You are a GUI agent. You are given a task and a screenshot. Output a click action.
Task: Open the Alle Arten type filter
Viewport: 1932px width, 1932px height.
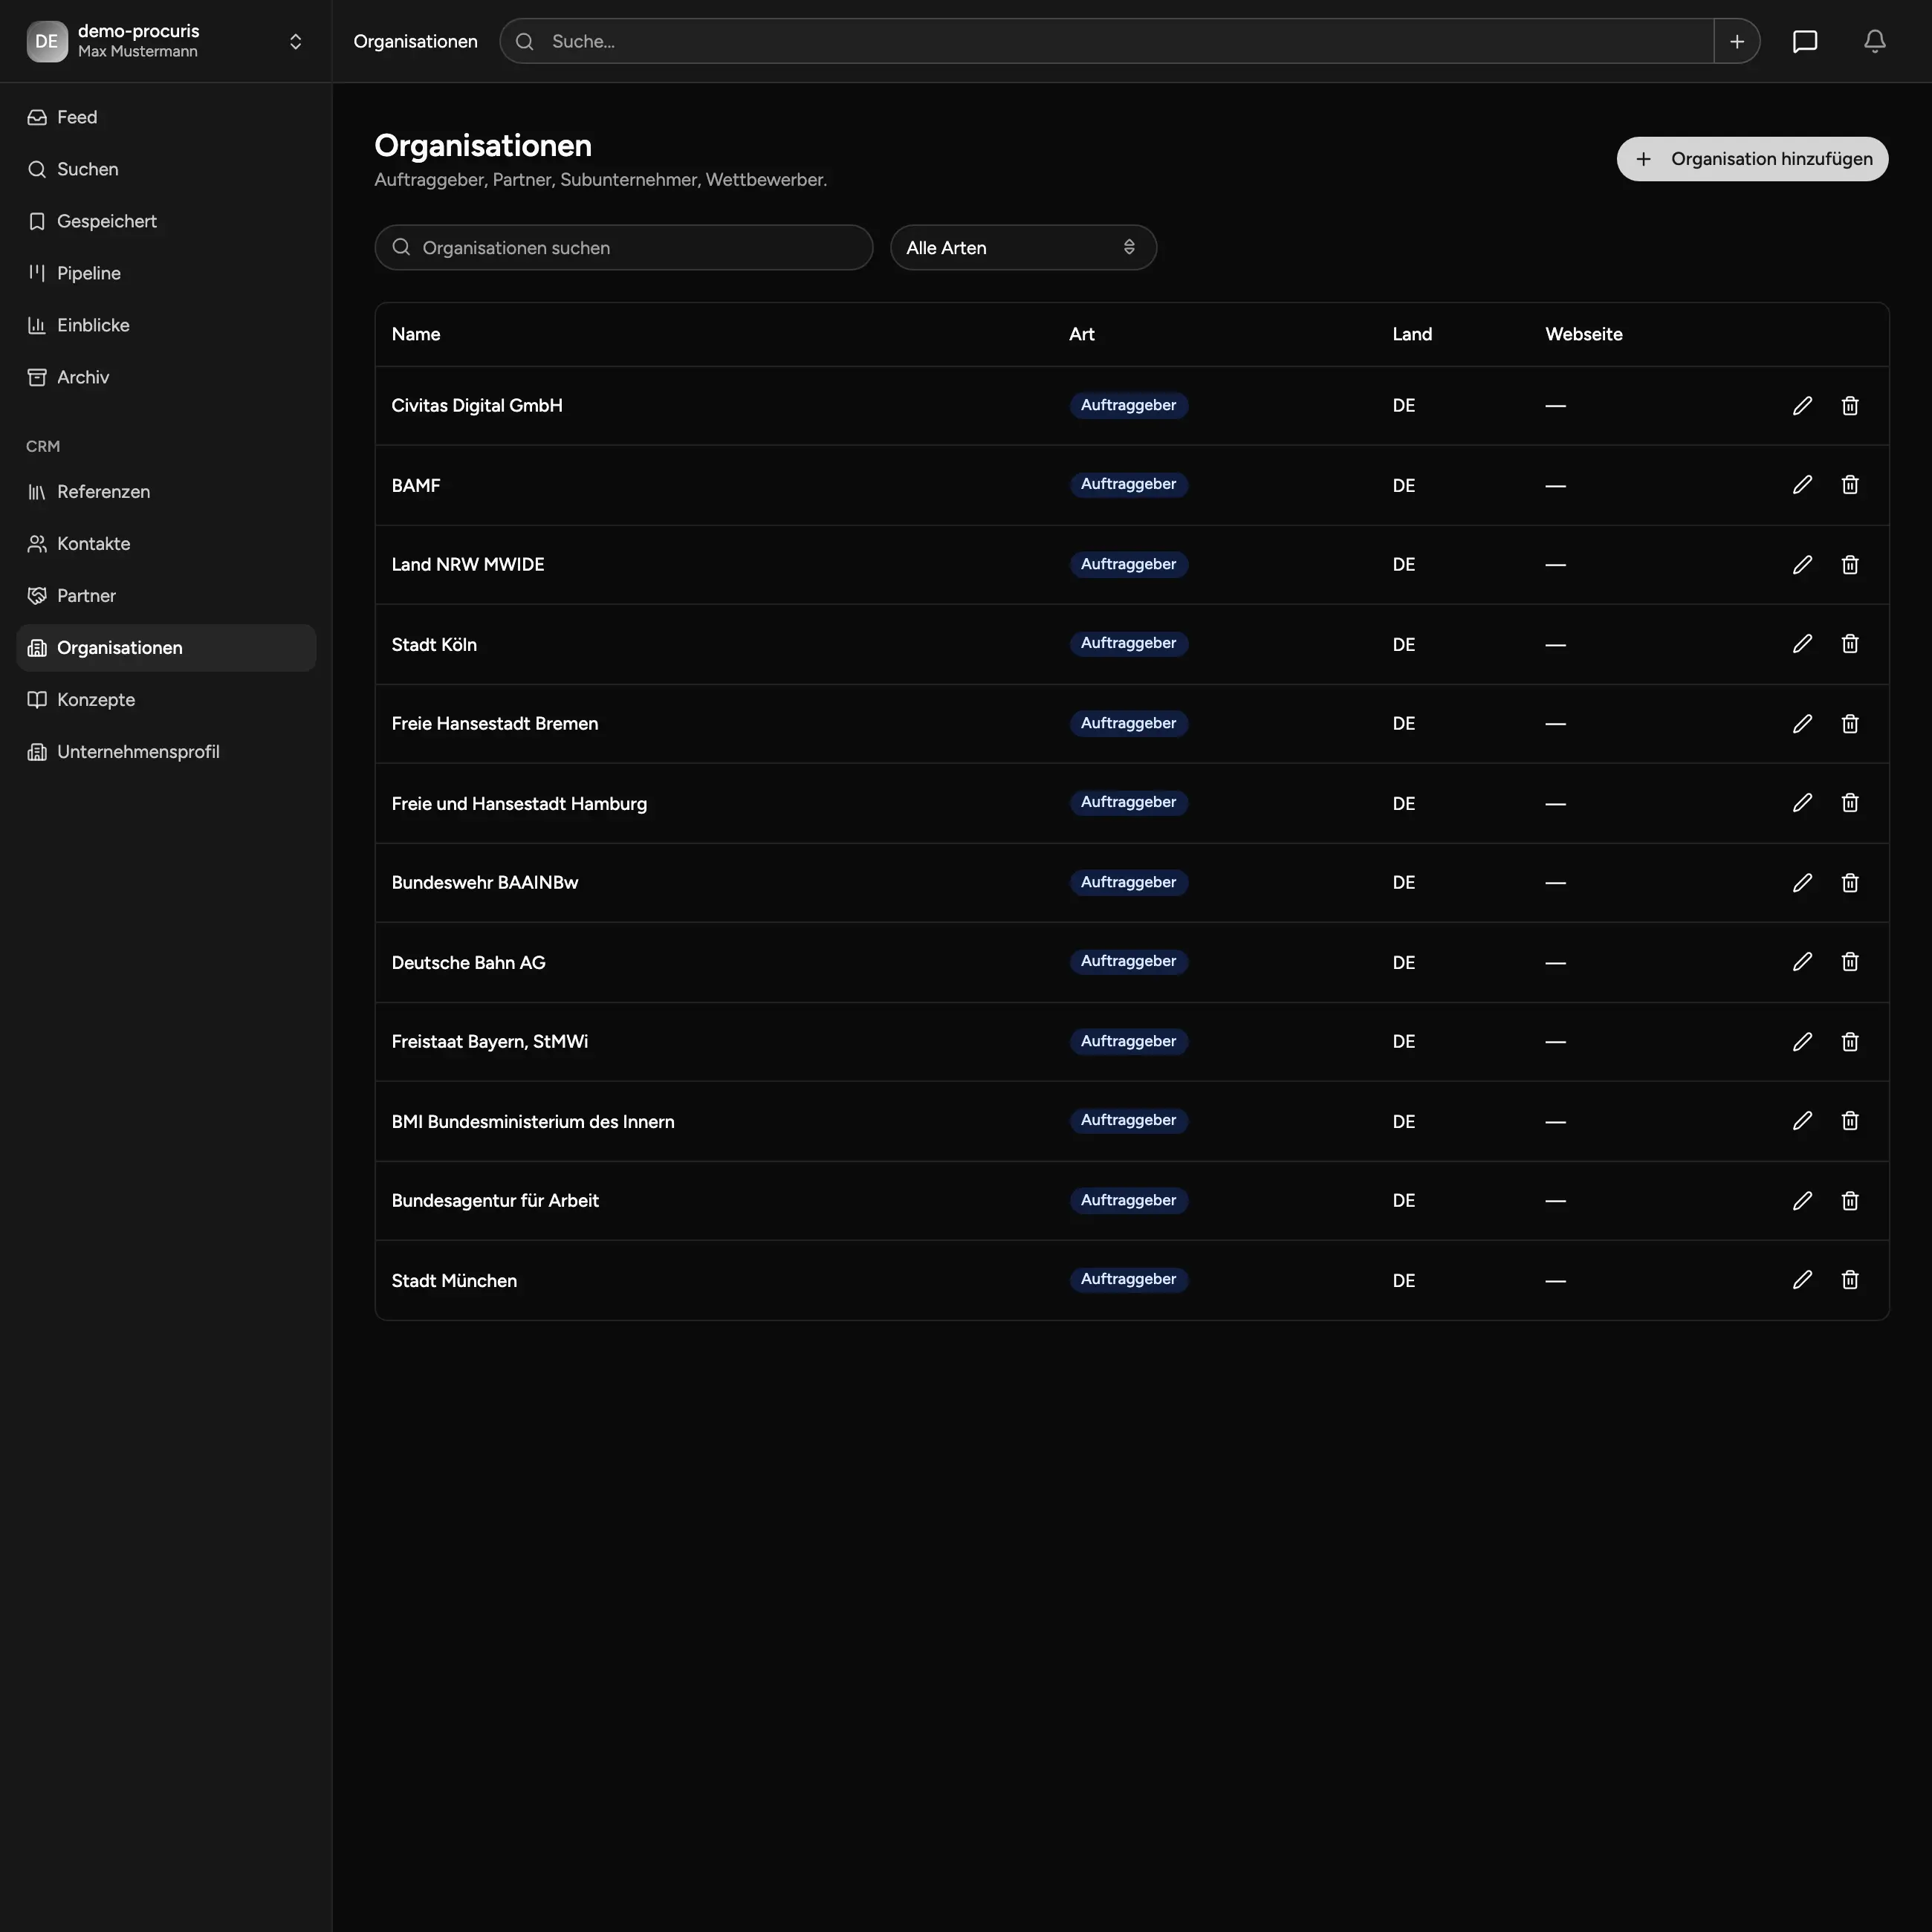click(x=1023, y=247)
